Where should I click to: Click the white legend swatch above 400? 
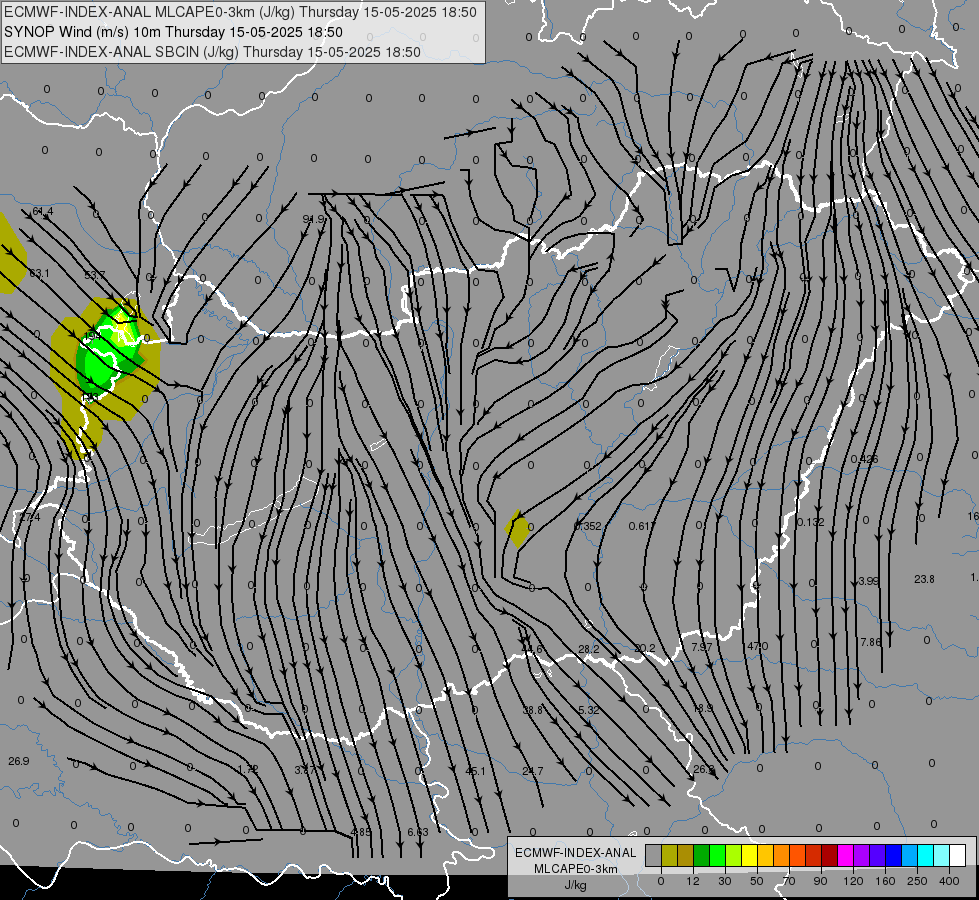click(958, 856)
